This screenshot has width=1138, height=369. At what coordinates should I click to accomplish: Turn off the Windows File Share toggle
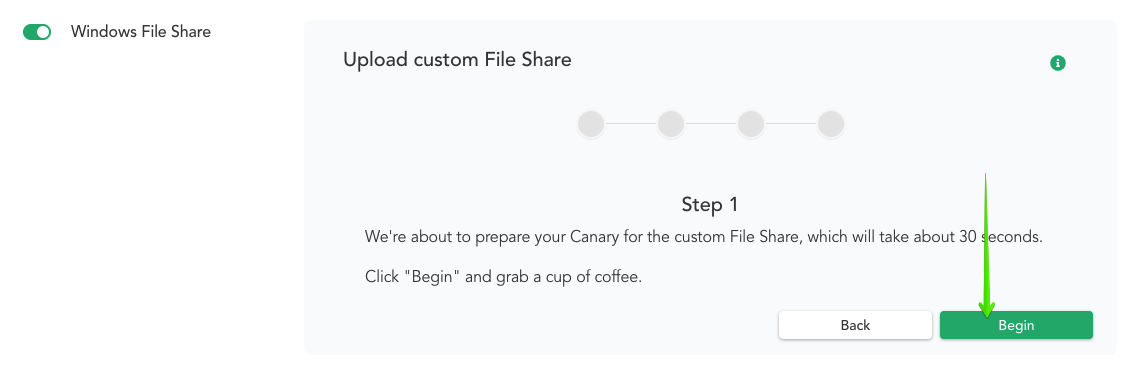click(x=37, y=32)
